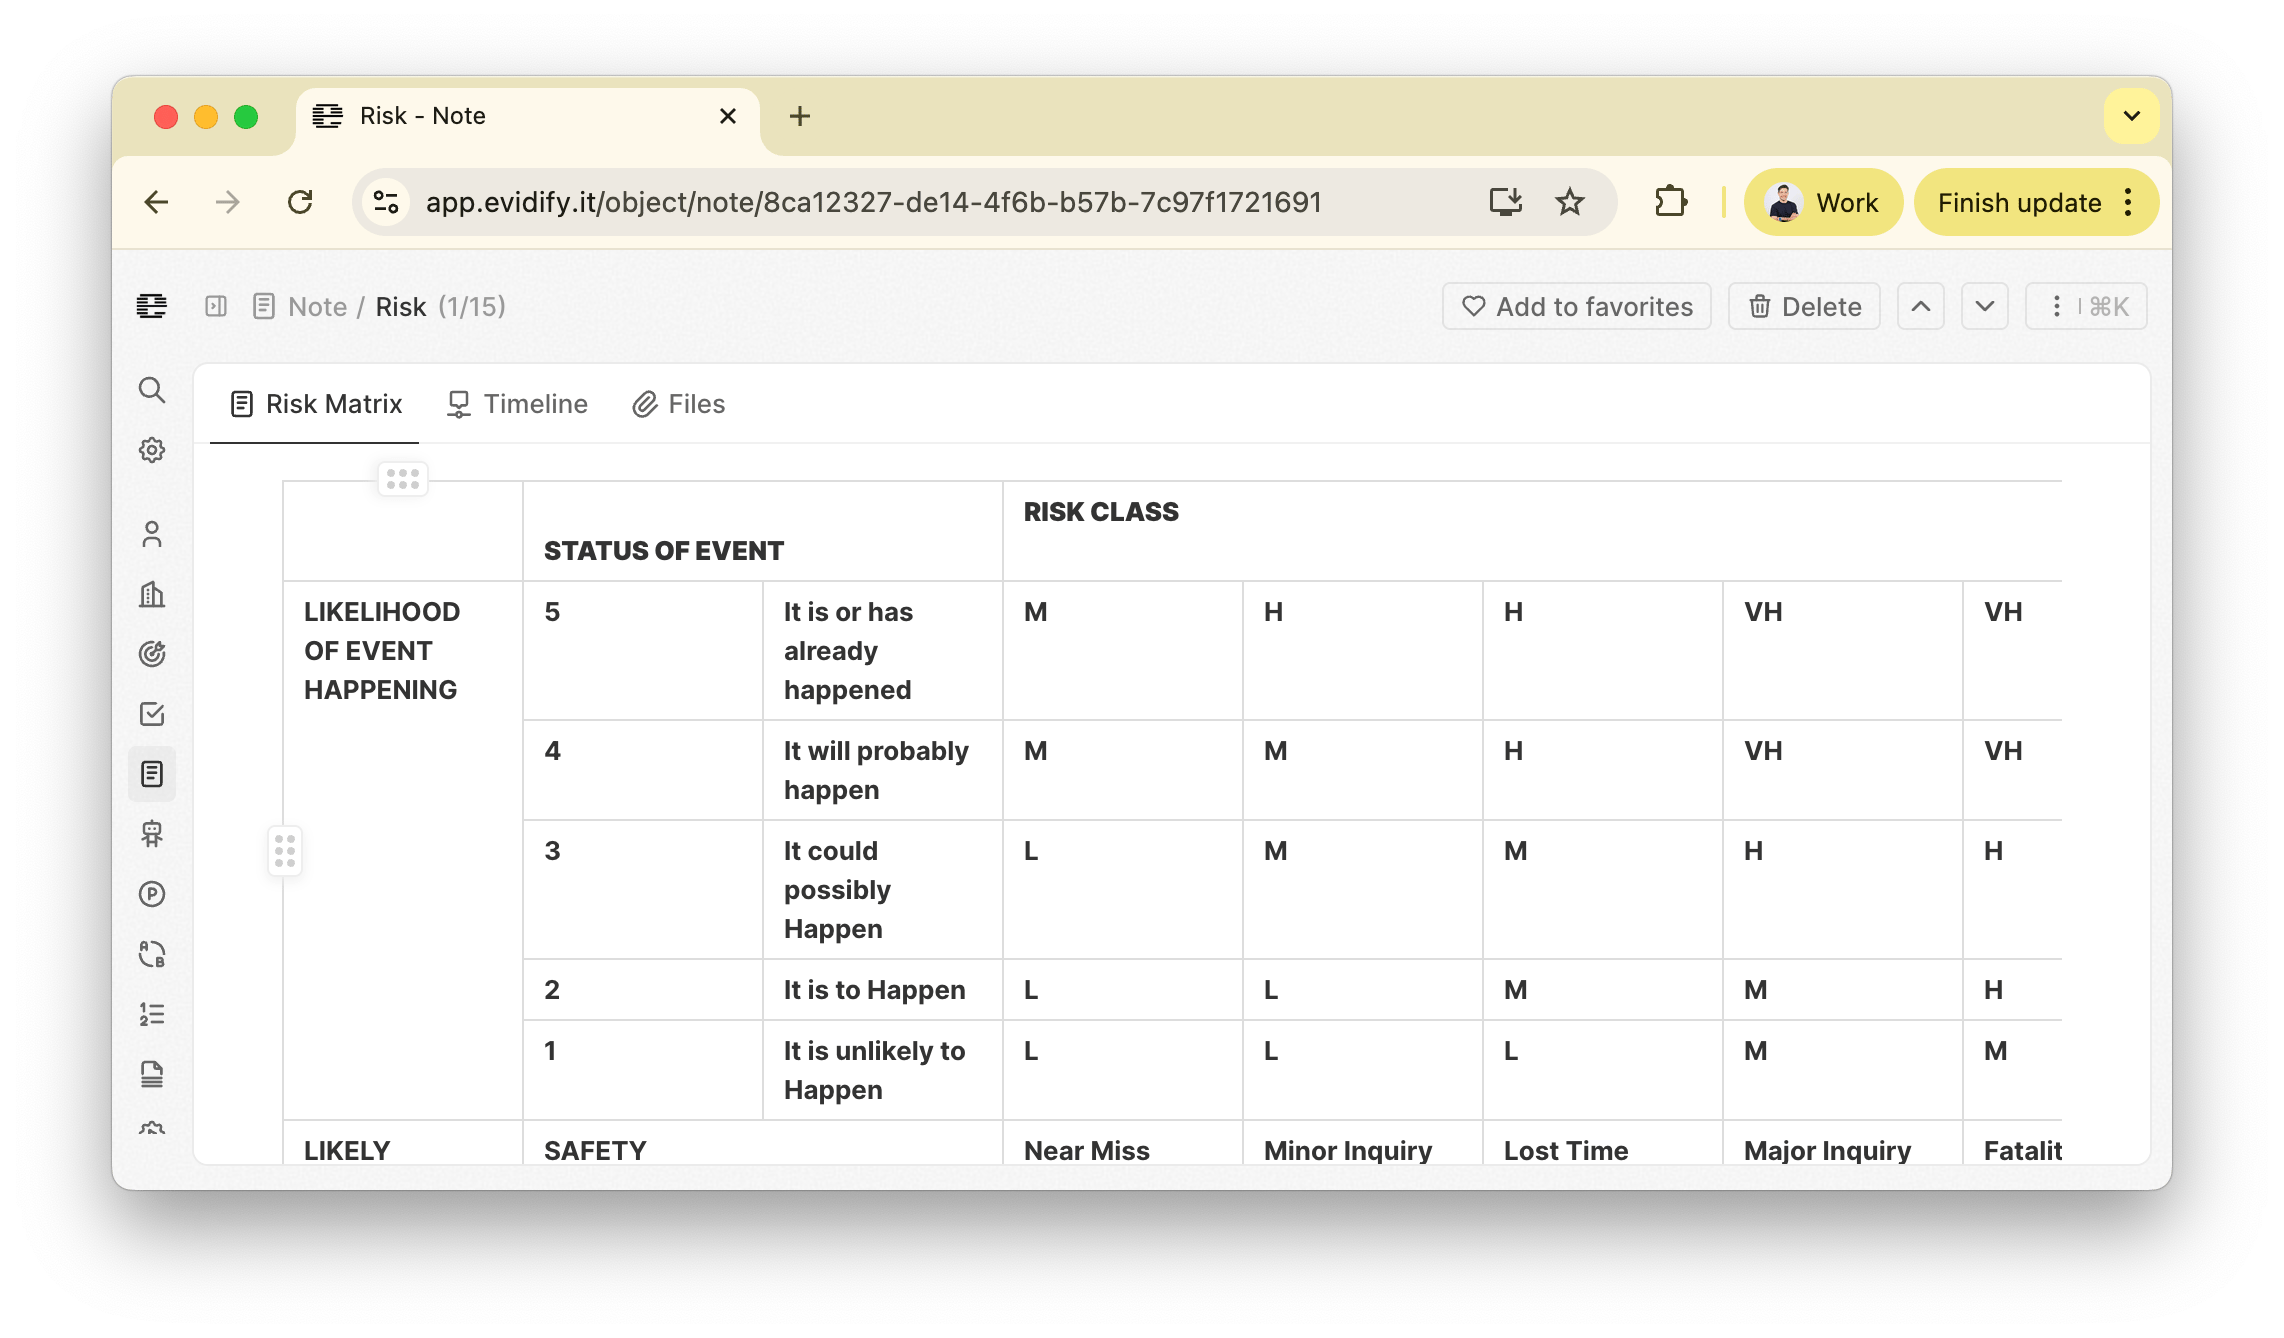Go to previous note with up chevron
This screenshot has height=1338, width=2284.
click(x=1920, y=306)
